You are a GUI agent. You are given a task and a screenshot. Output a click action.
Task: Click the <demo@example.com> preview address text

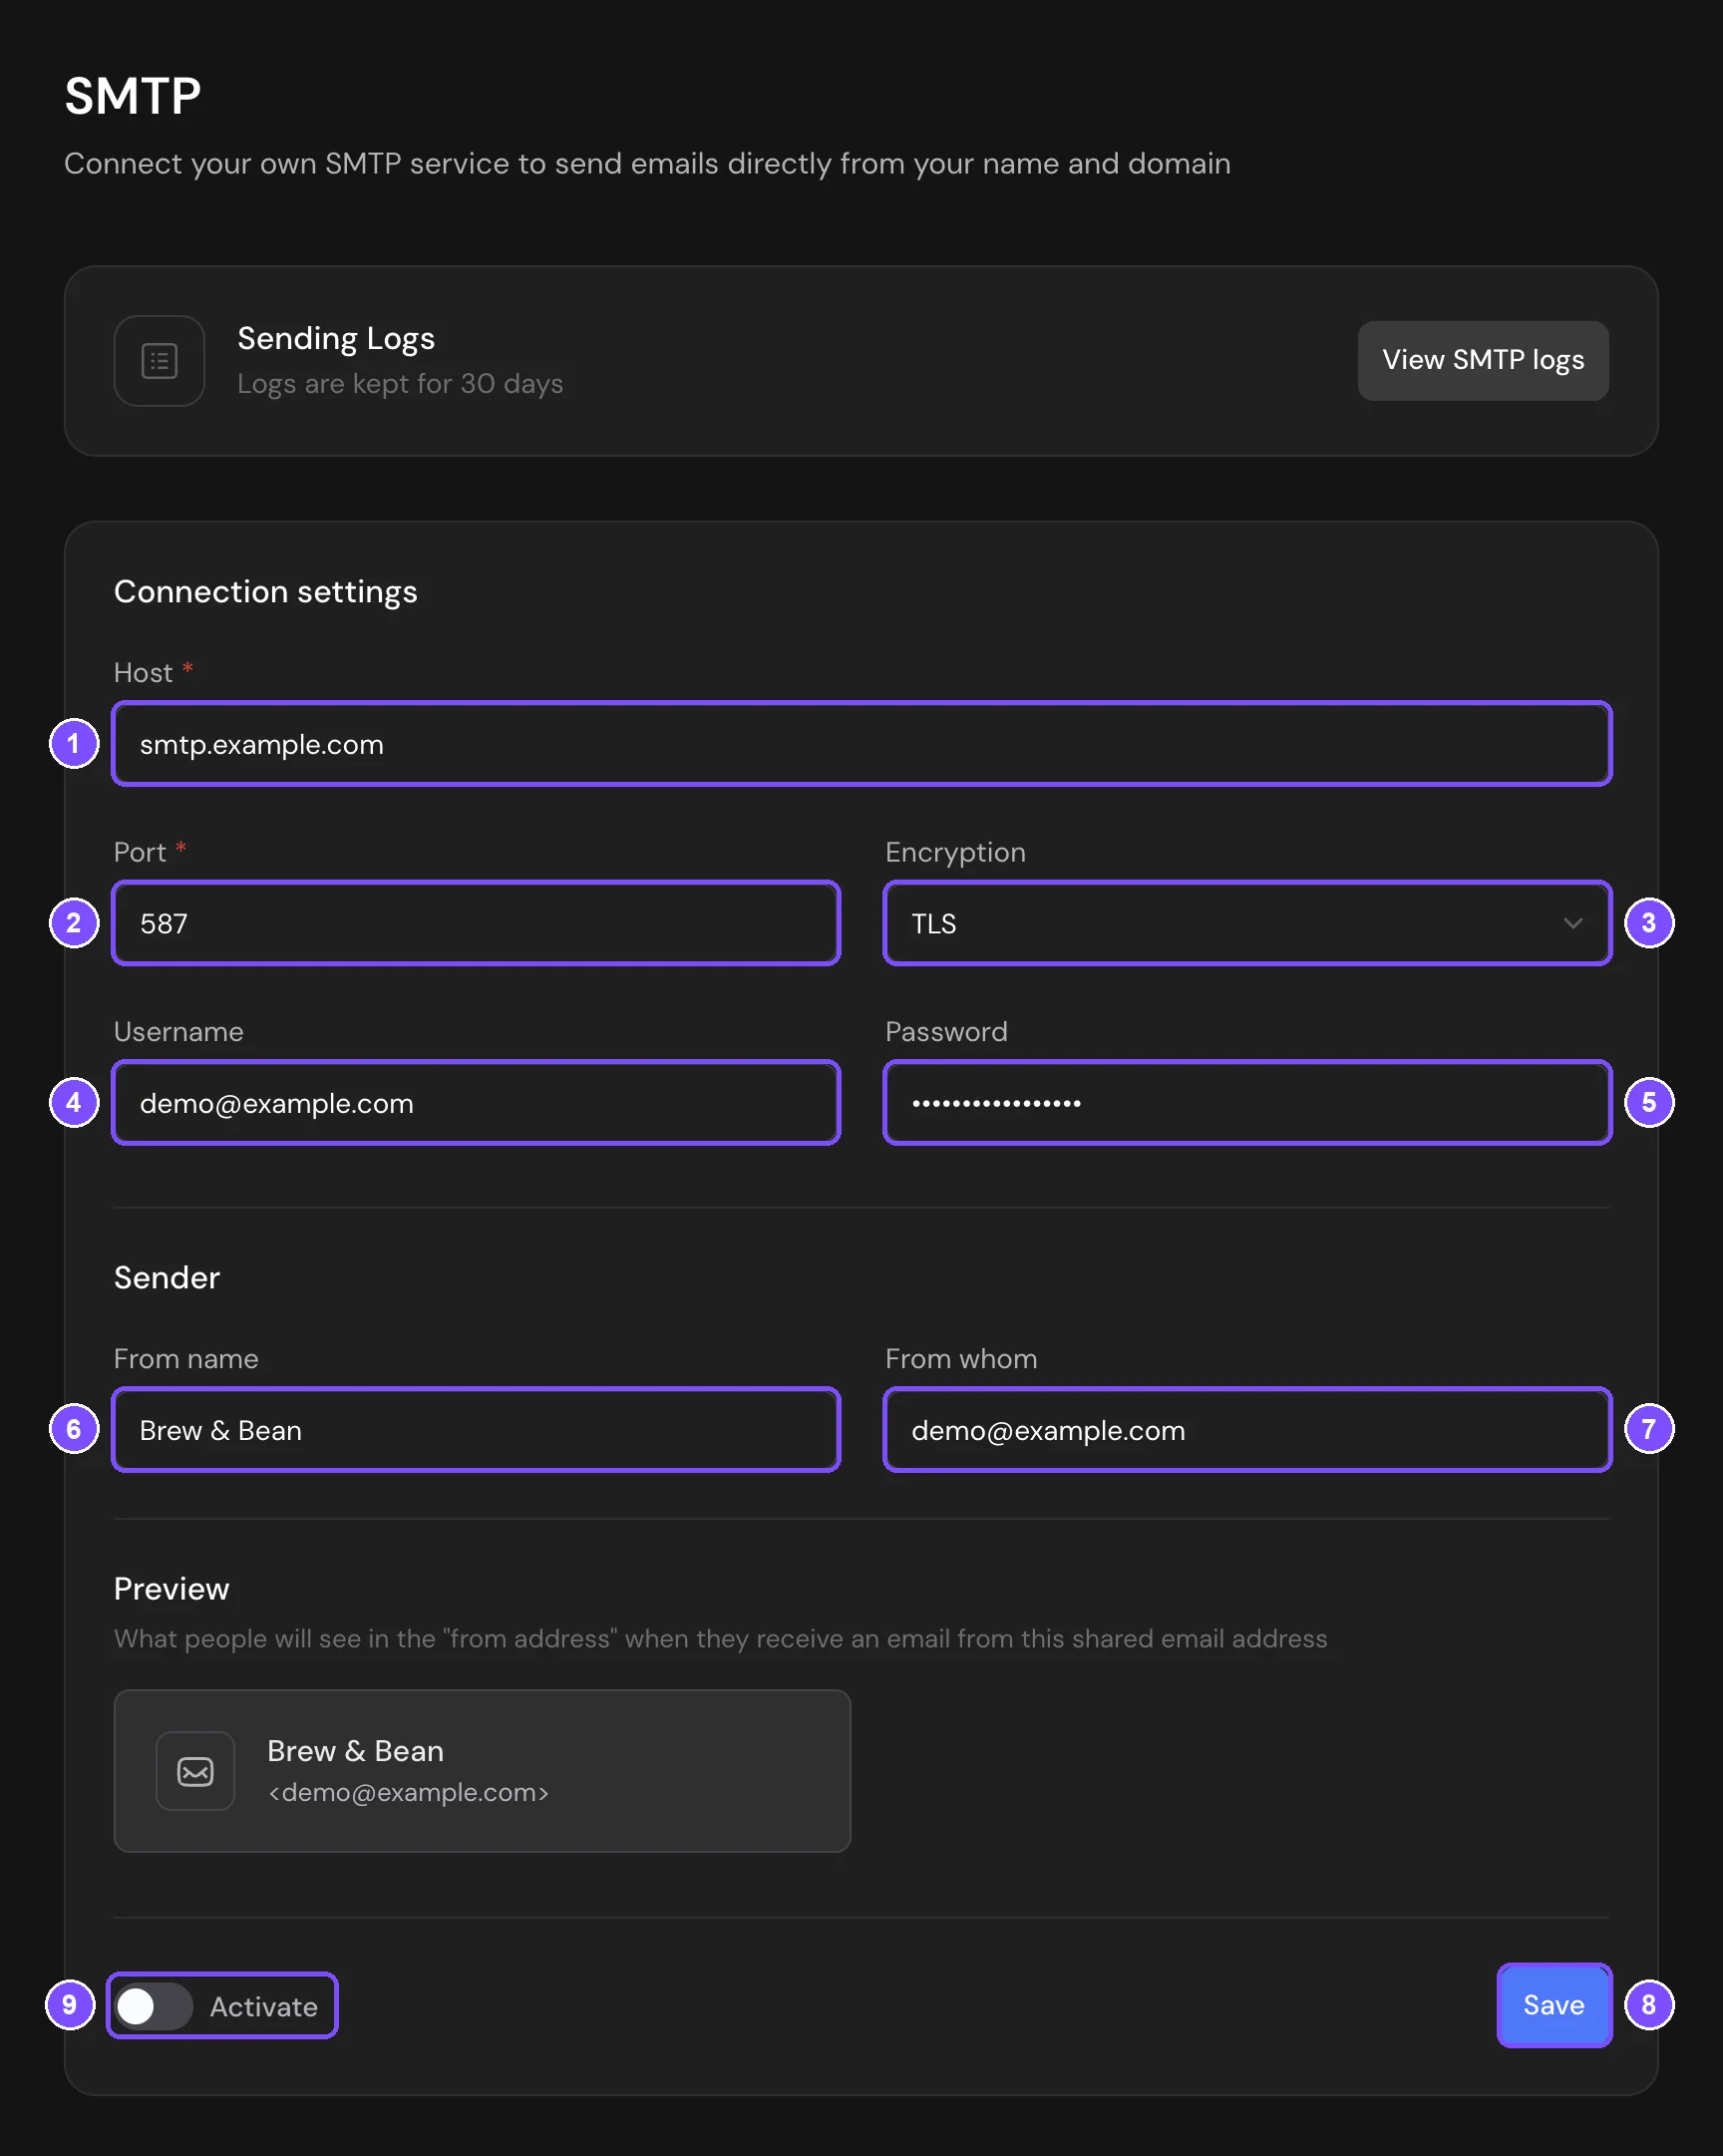click(x=408, y=1792)
